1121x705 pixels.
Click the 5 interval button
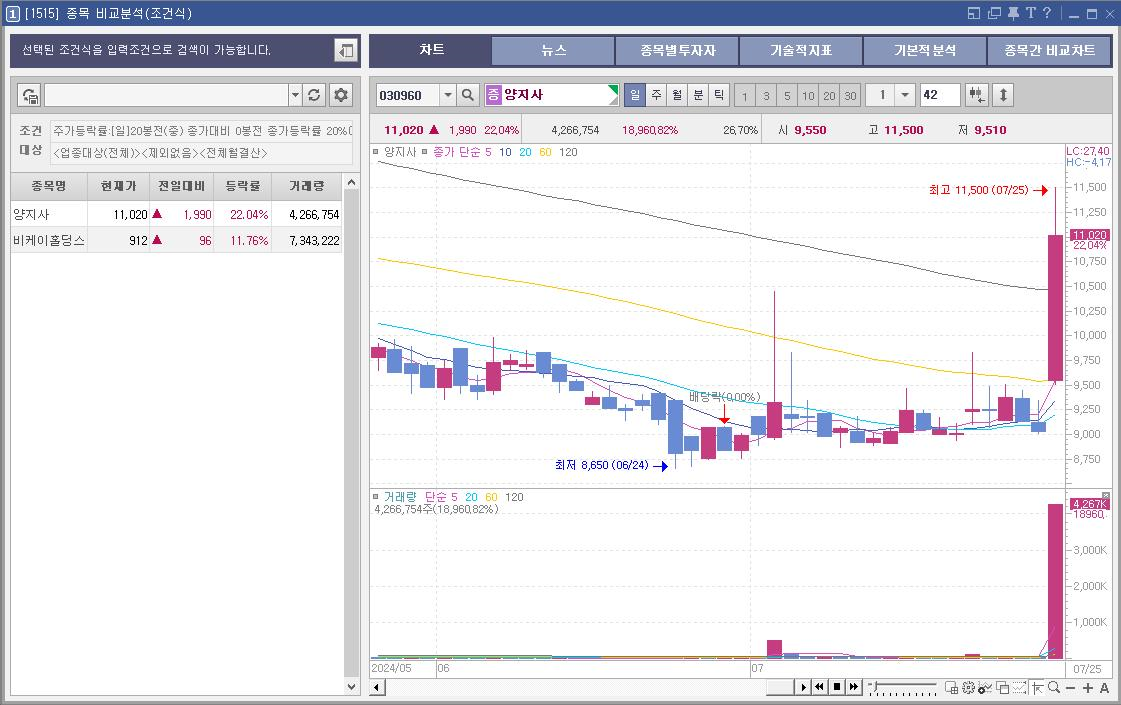[787, 95]
